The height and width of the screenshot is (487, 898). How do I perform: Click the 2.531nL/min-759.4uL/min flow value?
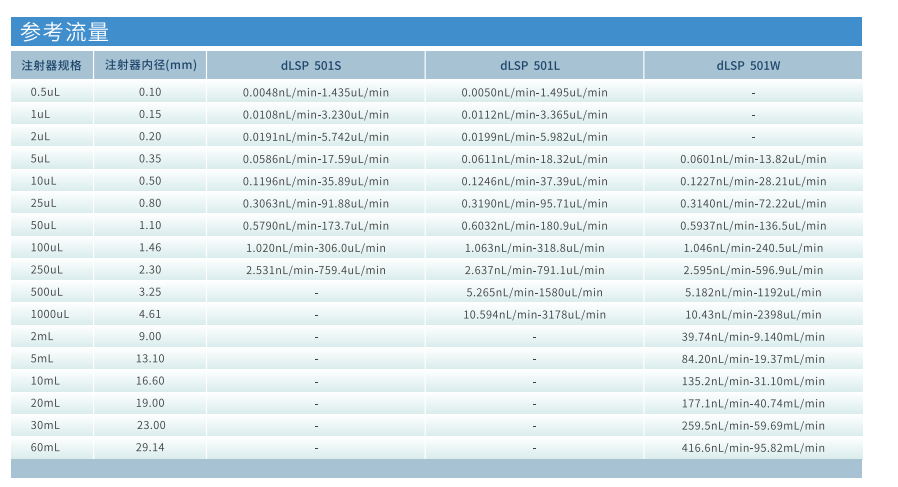(x=315, y=270)
